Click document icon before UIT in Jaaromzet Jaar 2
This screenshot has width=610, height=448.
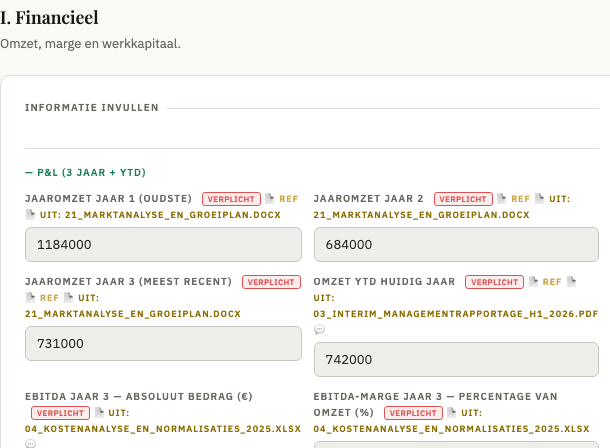(x=539, y=199)
